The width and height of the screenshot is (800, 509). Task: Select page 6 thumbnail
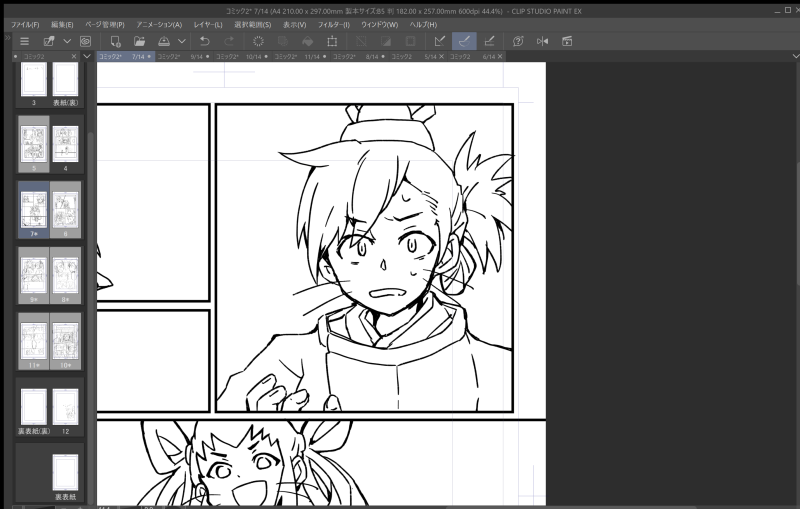[65, 210]
